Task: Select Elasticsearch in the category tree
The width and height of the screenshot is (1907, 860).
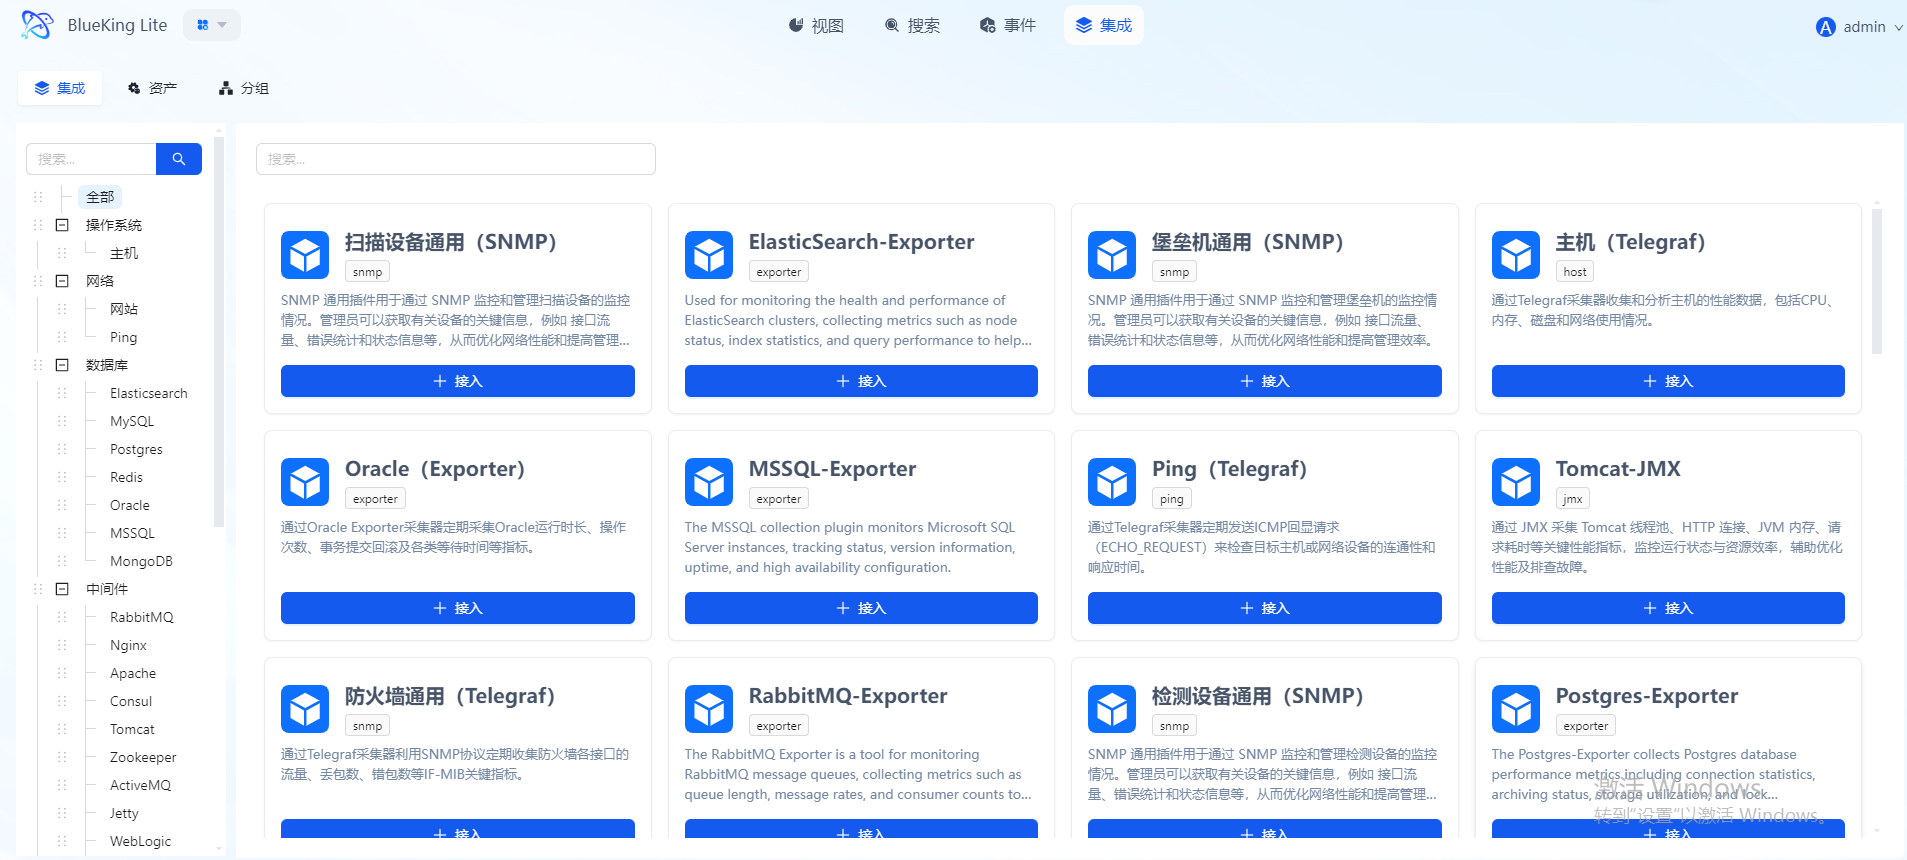Action: click(x=149, y=393)
